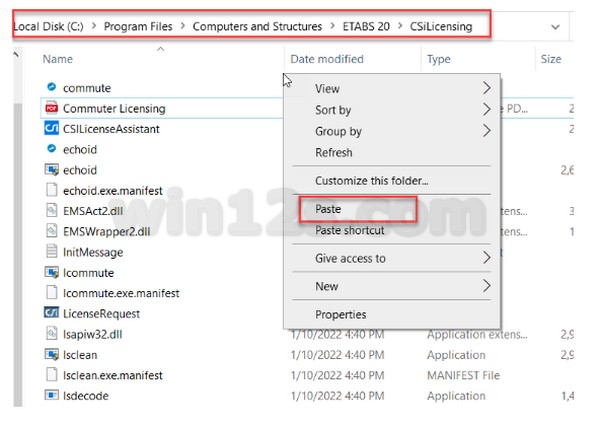600x424 pixels.
Task: Click the Commuter Licensing PDF icon
Action: pos(52,108)
